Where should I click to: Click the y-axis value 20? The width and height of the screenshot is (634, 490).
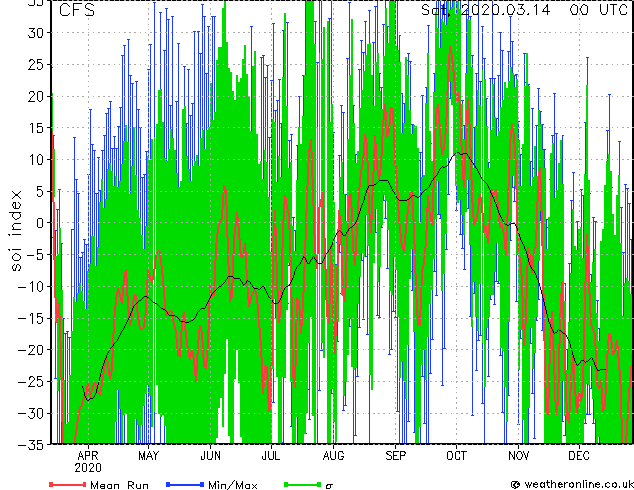[36, 96]
